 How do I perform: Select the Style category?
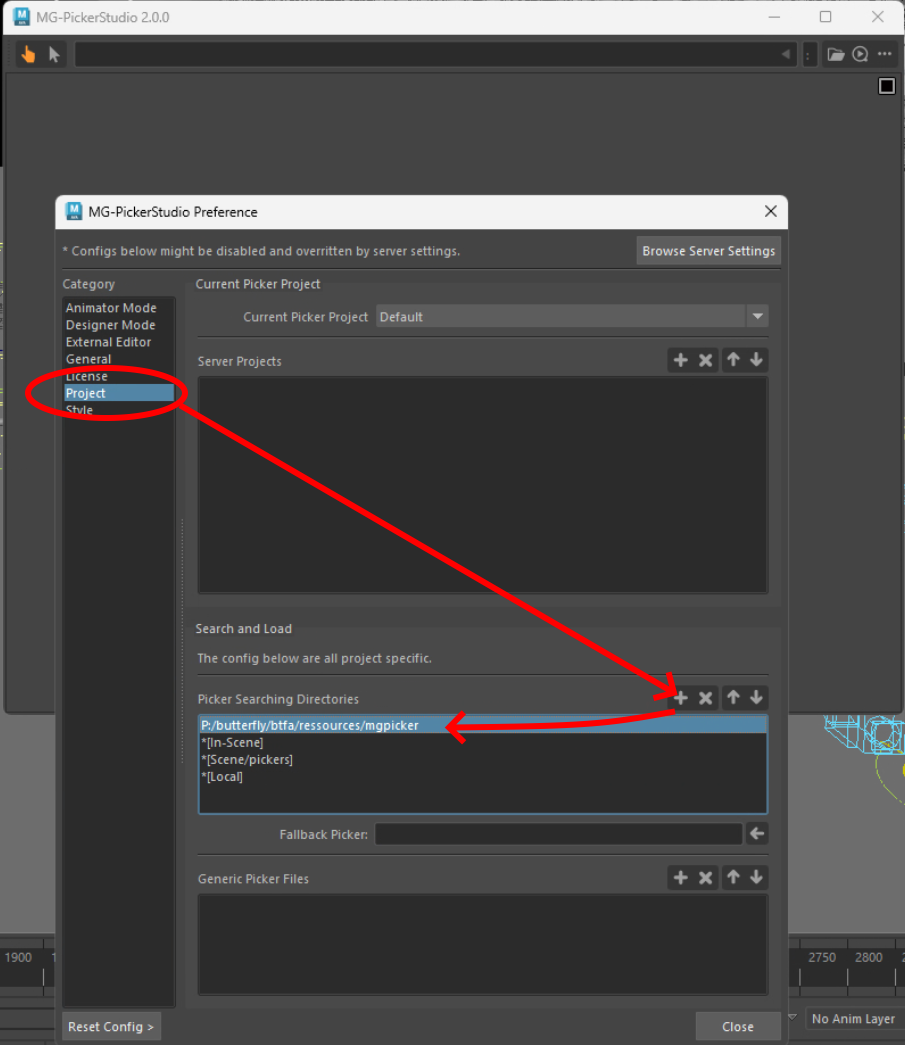coord(80,410)
